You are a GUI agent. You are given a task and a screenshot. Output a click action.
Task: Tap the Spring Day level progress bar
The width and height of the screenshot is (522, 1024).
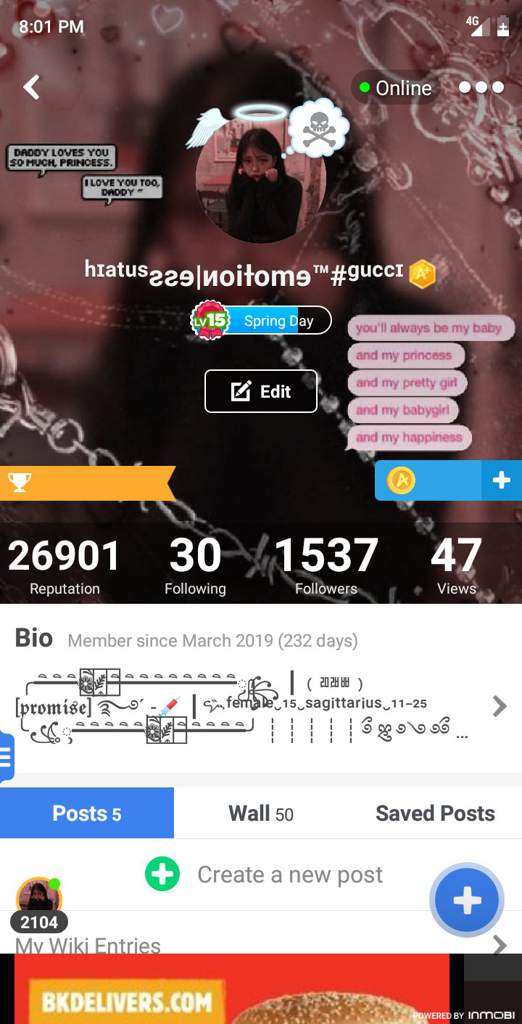pyautogui.click(x=277, y=321)
